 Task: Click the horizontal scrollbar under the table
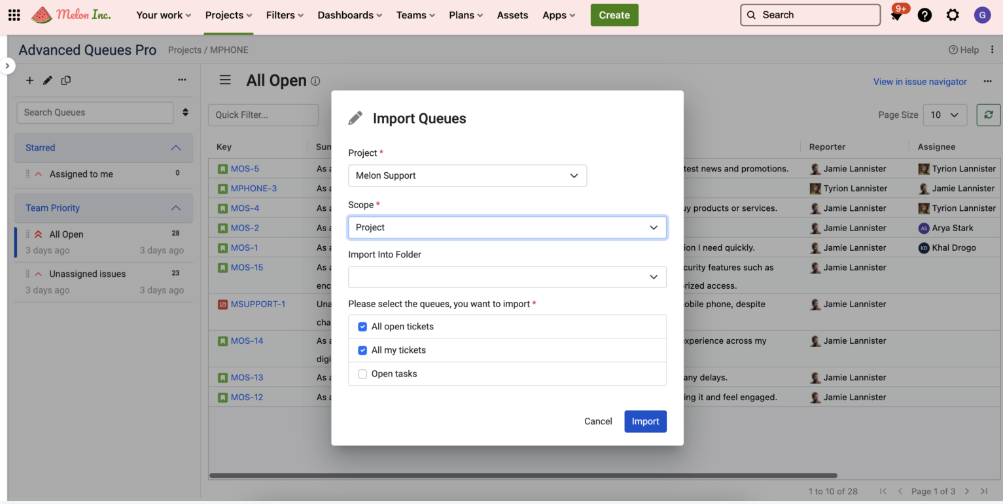point(522,476)
